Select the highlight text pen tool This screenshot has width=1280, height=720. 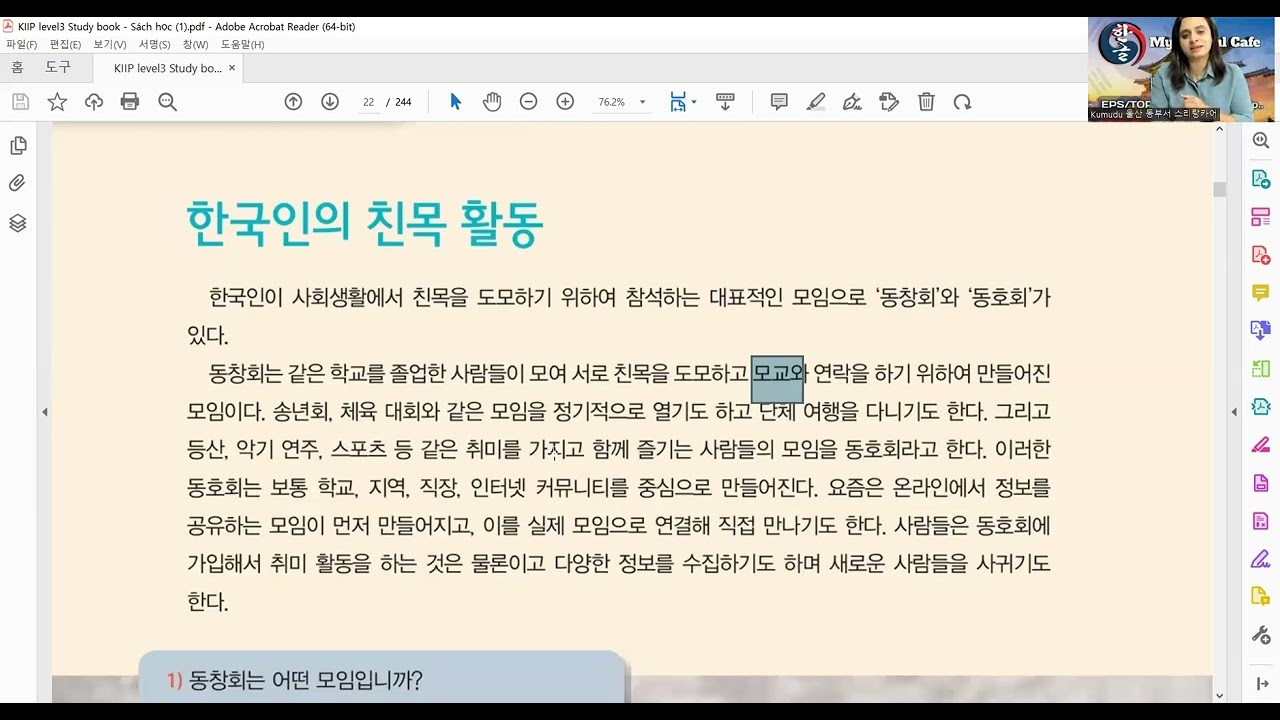[816, 101]
